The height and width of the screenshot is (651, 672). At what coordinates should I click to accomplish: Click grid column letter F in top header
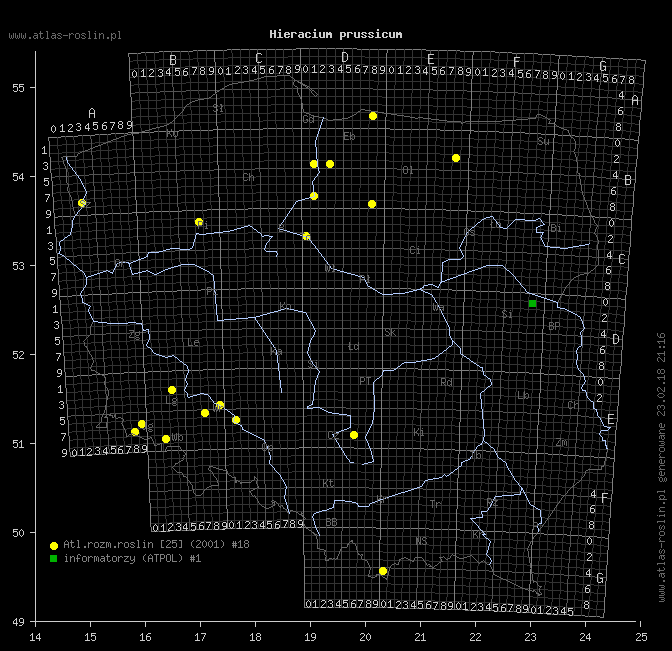point(517,62)
